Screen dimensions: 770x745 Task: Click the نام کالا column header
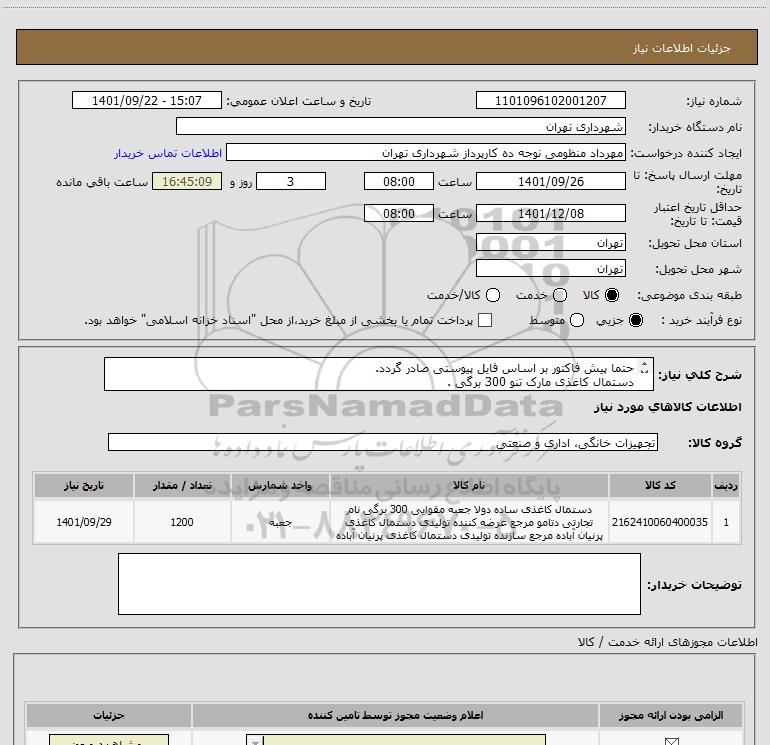[x=469, y=485]
